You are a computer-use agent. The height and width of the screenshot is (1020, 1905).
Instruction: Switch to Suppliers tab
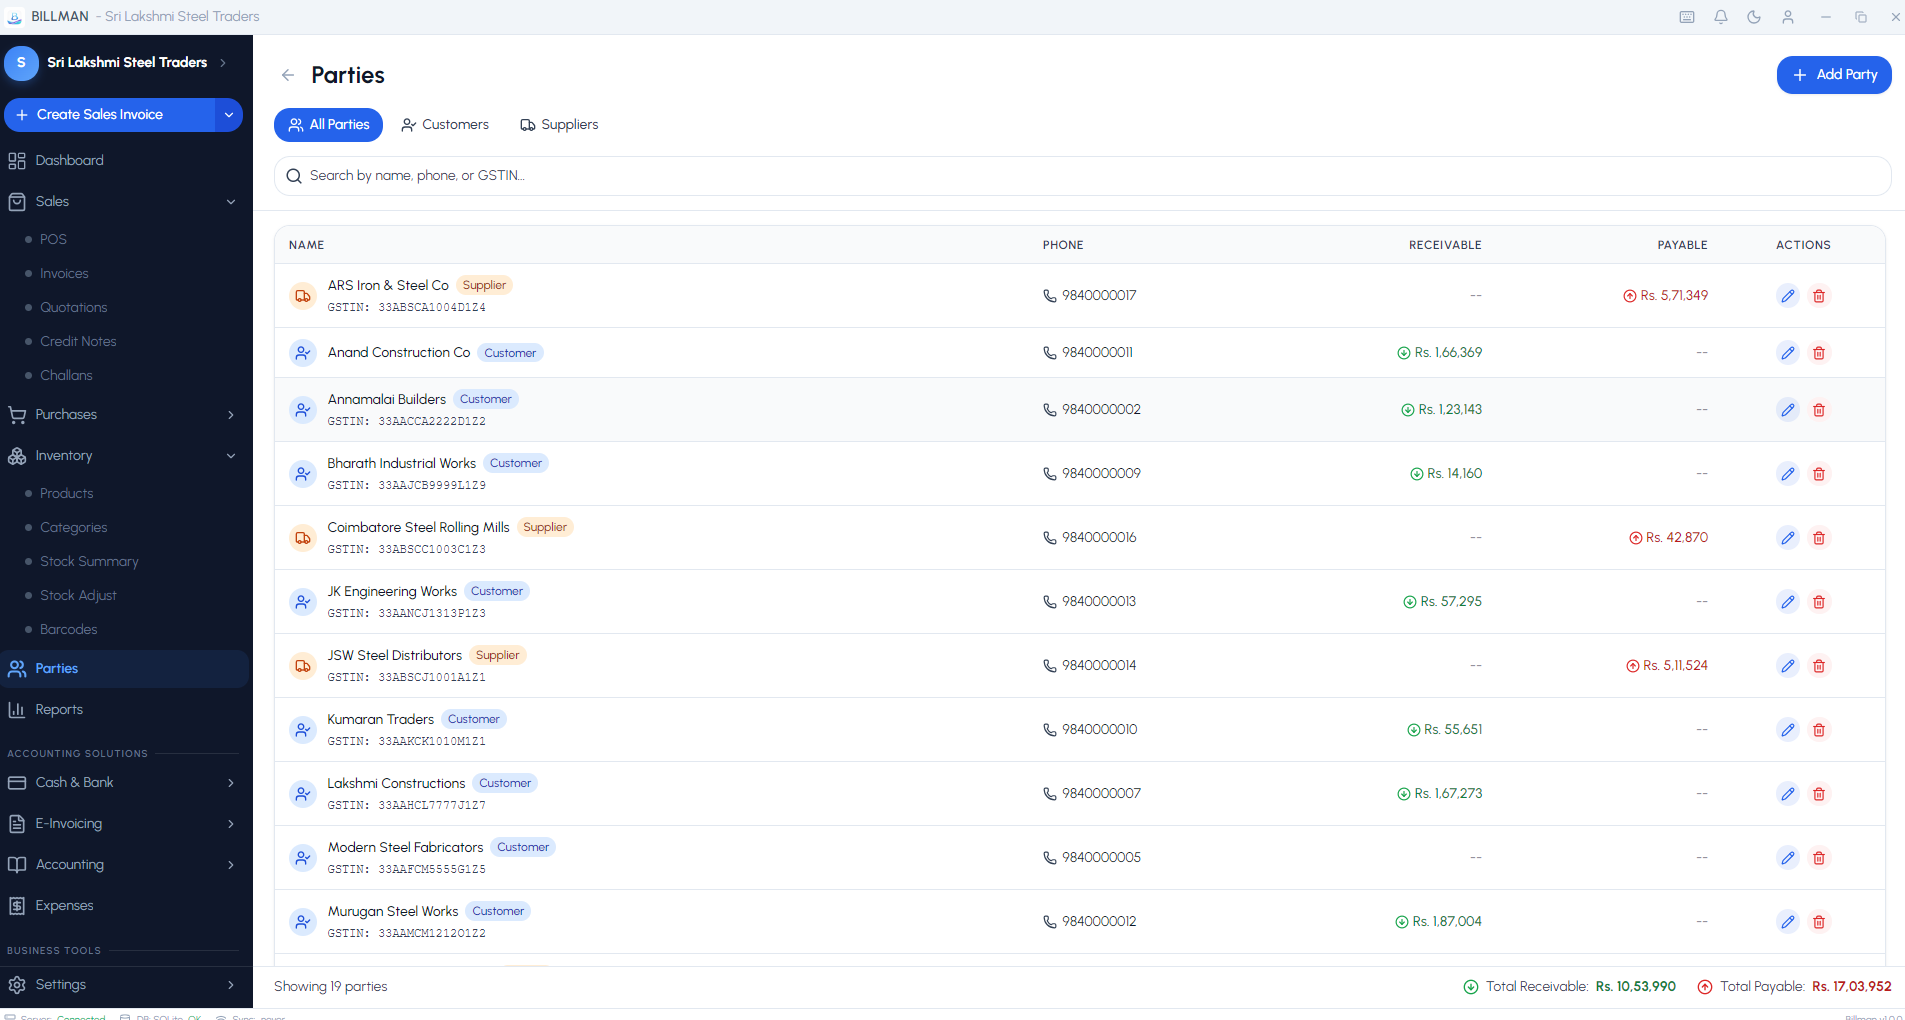tap(559, 125)
